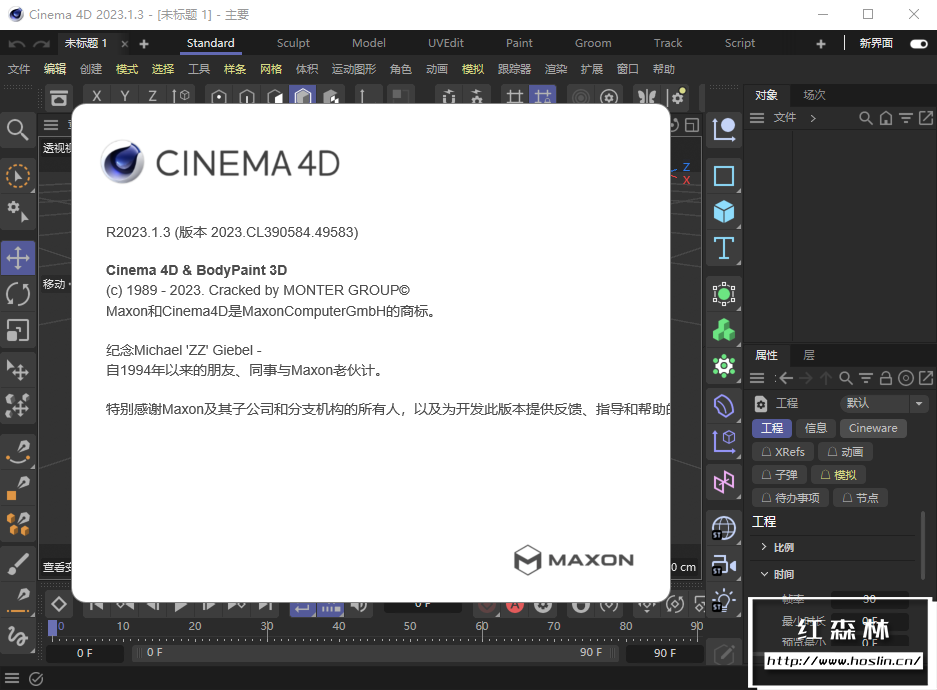Screen dimensions: 937x690
Task: Lock the attribute manager element
Action: (x=886, y=378)
